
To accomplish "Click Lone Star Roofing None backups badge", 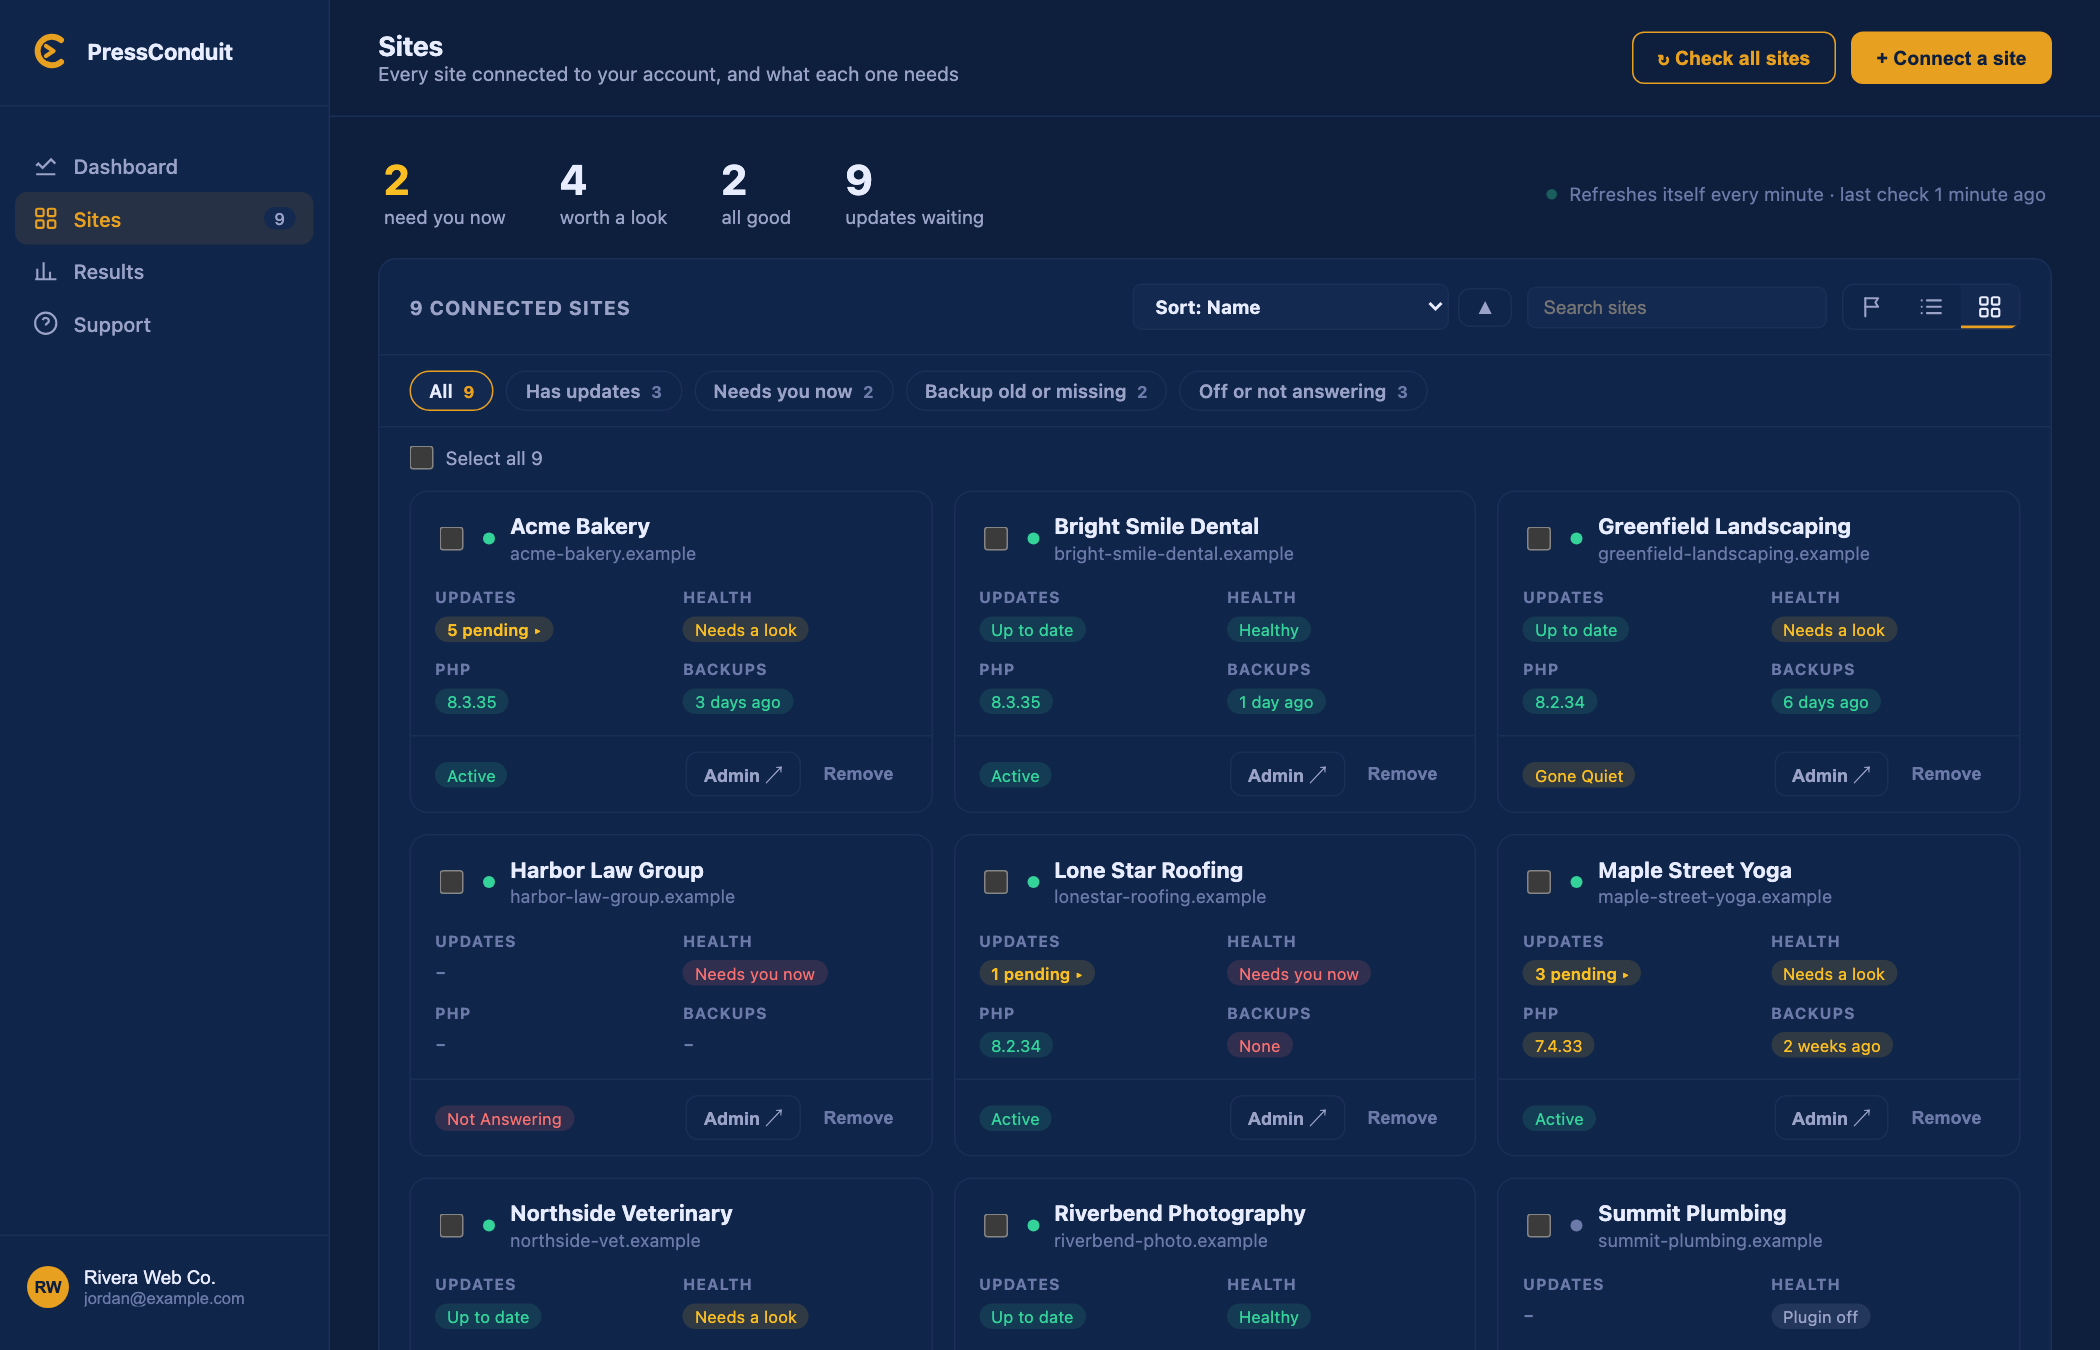I will pyautogui.click(x=1259, y=1046).
